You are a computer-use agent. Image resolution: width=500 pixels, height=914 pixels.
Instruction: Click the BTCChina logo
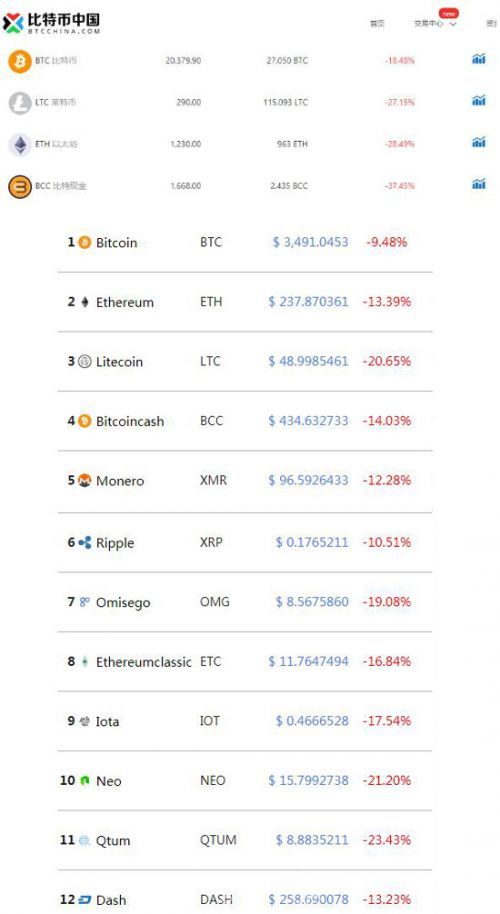click(51, 23)
